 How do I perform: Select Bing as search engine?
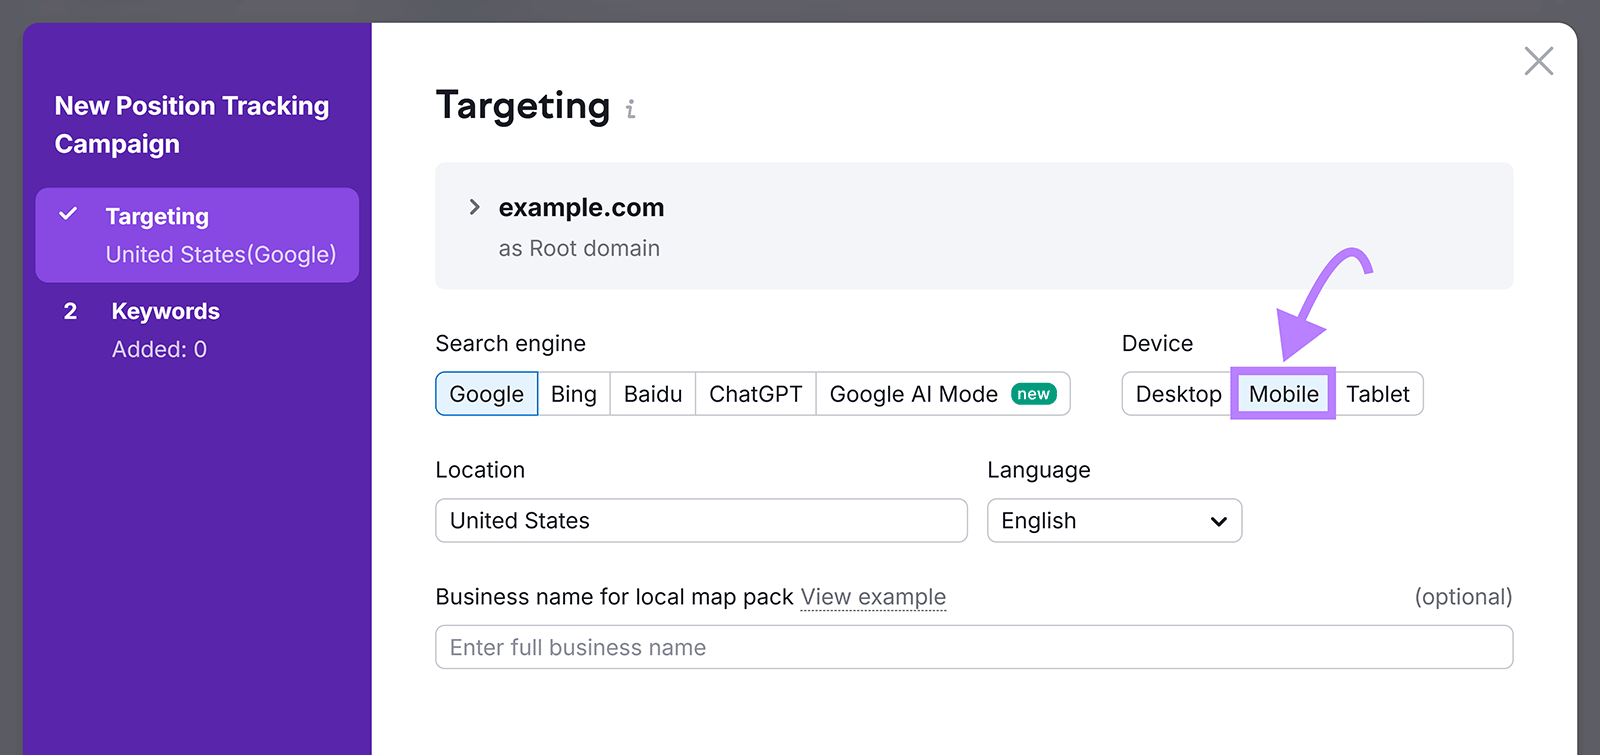tap(573, 394)
